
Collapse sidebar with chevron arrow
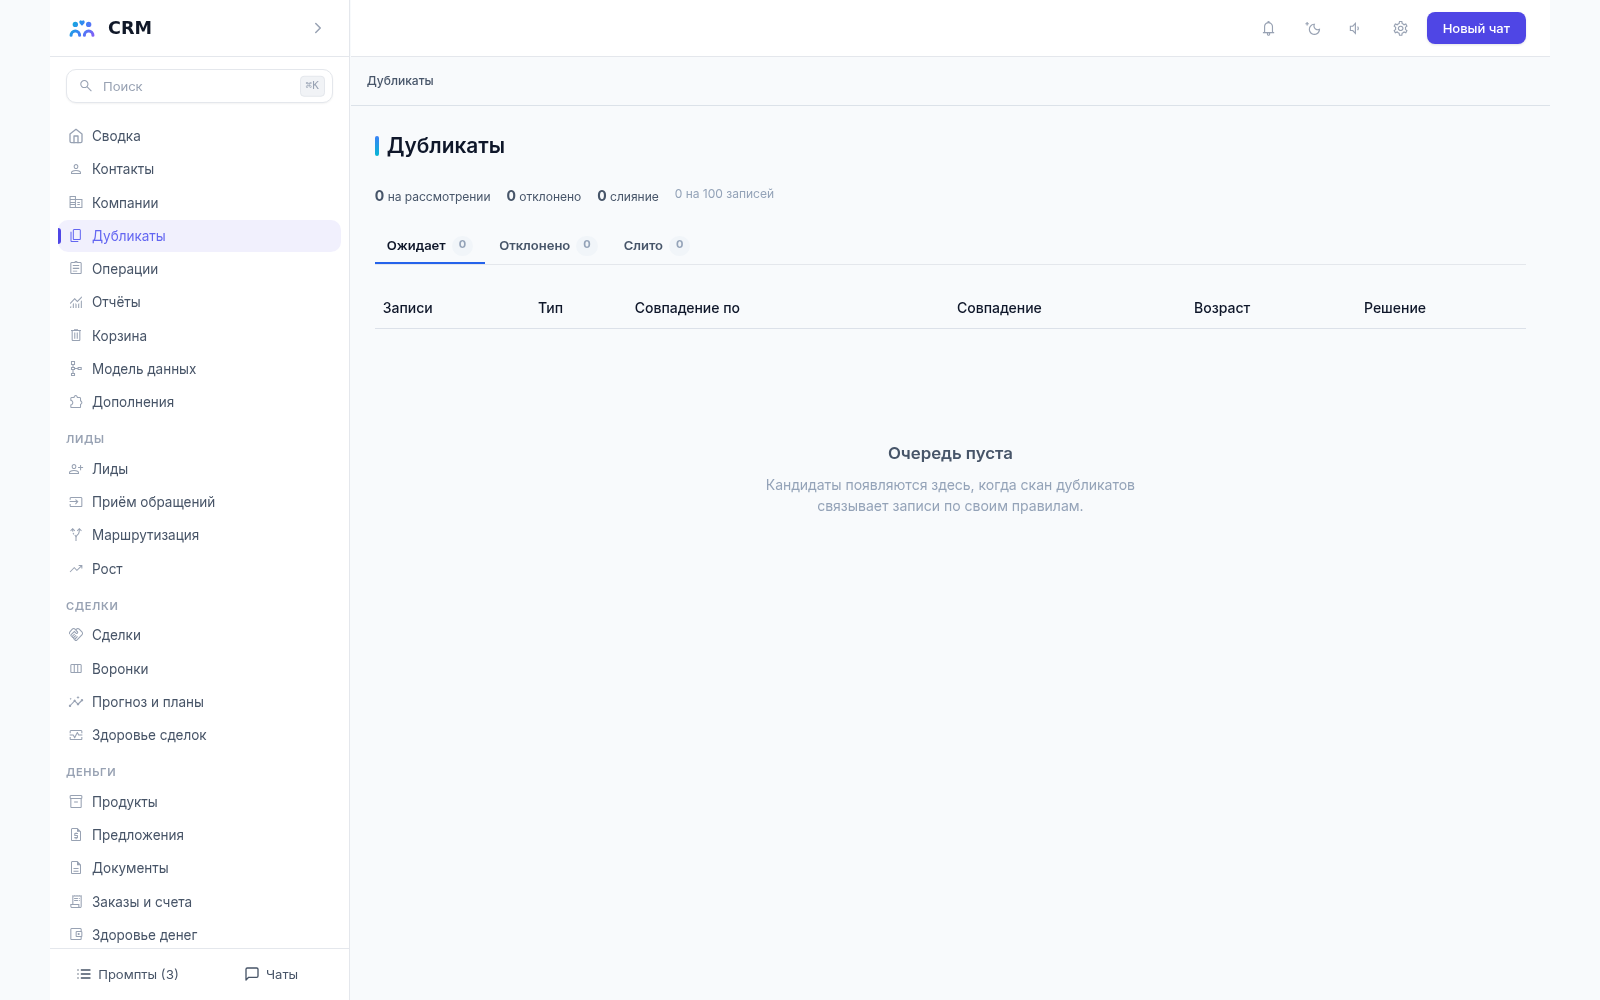pyautogui.click(x=318, y=28)
